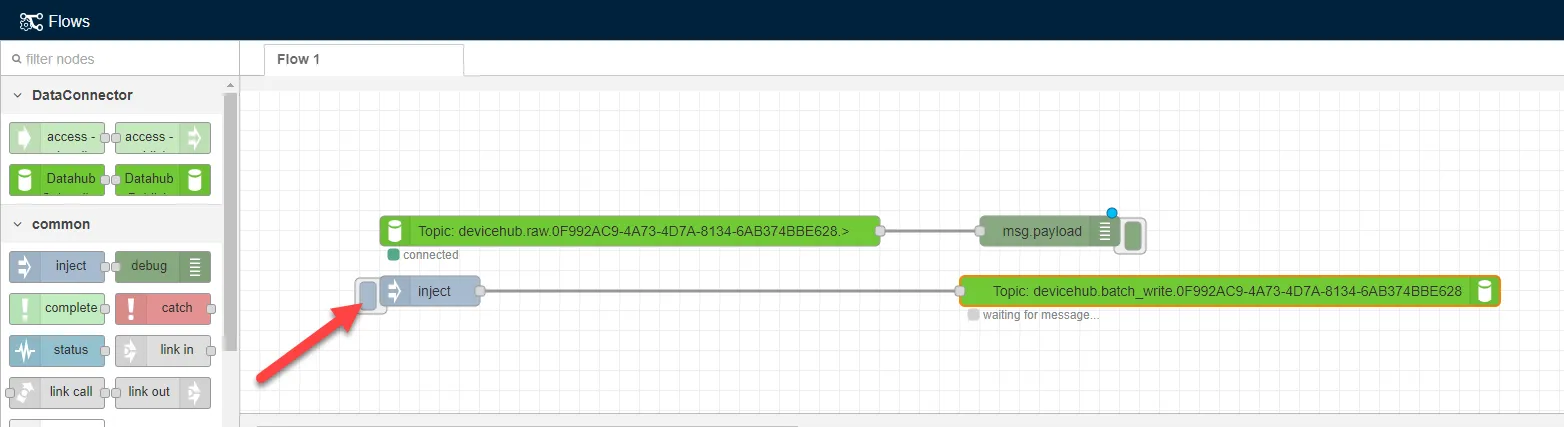1564x427 pixels.
Task: Click output port of devicehub.raw Topic node
Action: click(x=880, y=231)
